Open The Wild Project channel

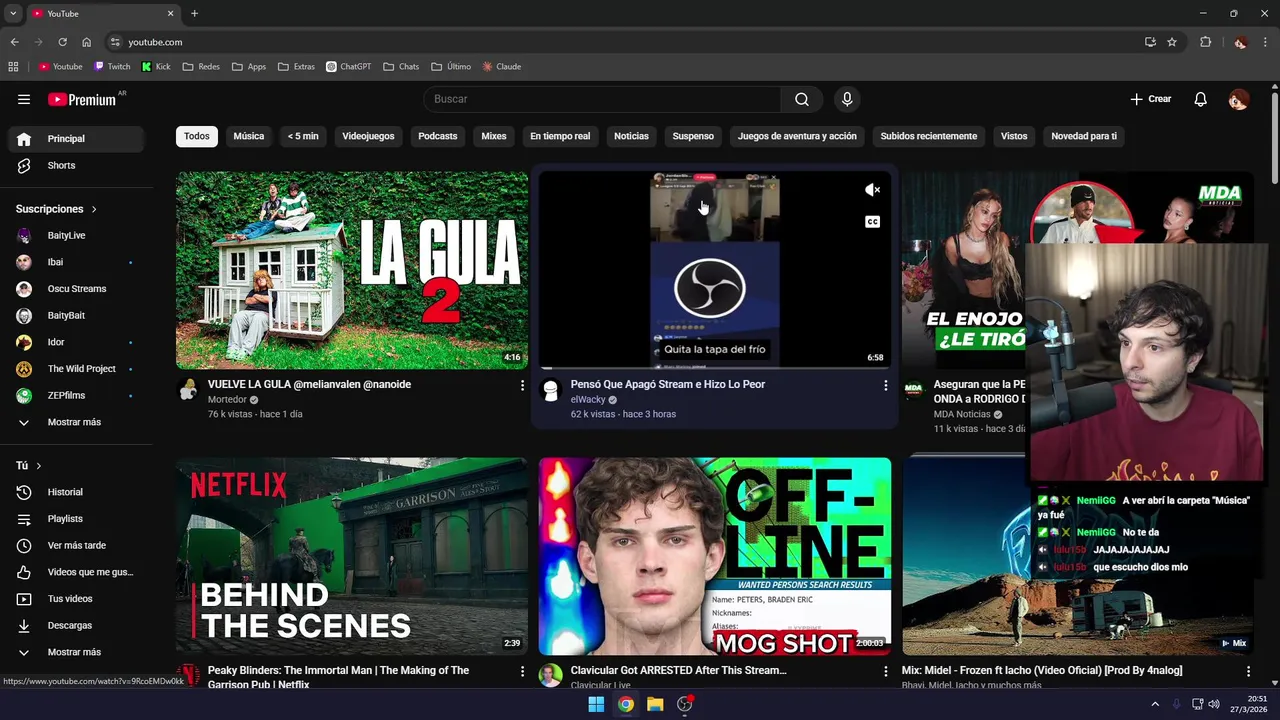[76, 369]
